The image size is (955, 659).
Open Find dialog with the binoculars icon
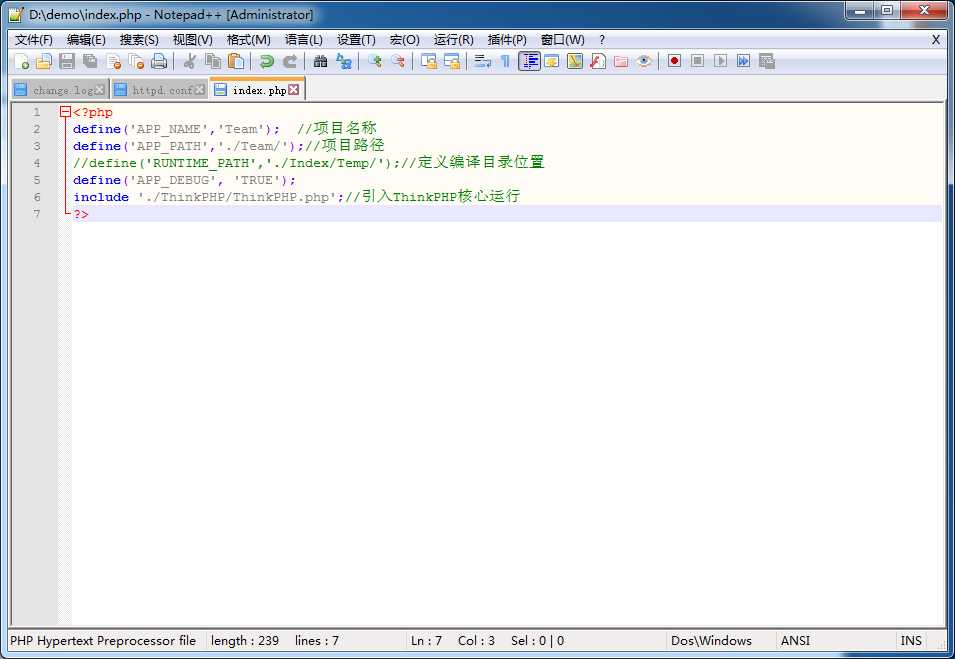[x=320, y=61]
